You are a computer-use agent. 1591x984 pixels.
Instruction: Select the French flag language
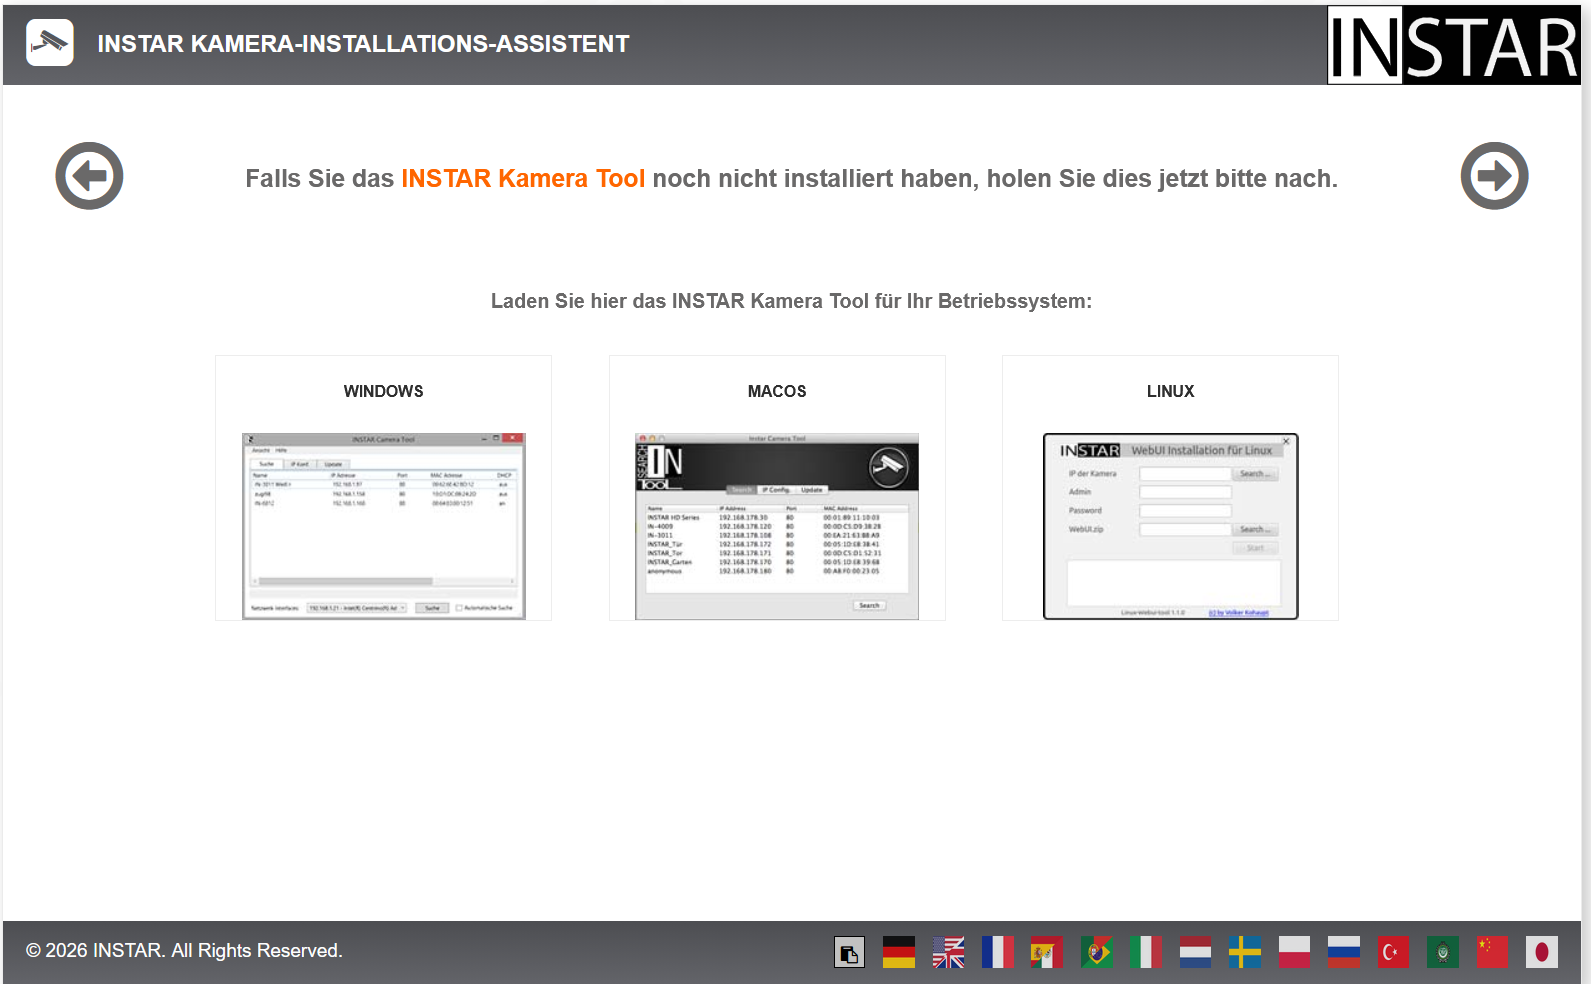coord(997,952)
